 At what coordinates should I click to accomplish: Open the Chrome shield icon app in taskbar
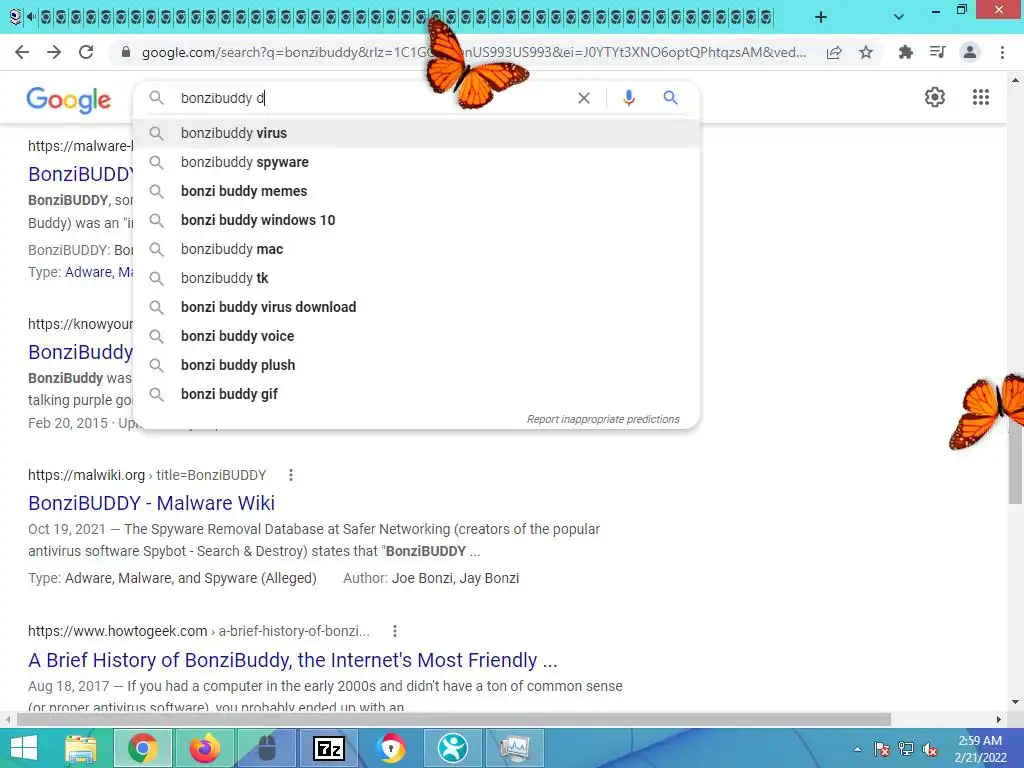pos(391,748)
